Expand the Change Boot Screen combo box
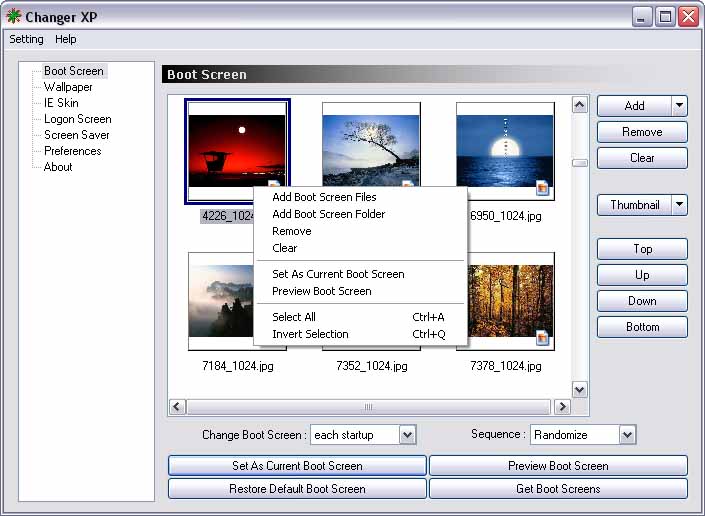Image resolution: width=705 pixels, height=516 pixels. coord(406,435)
